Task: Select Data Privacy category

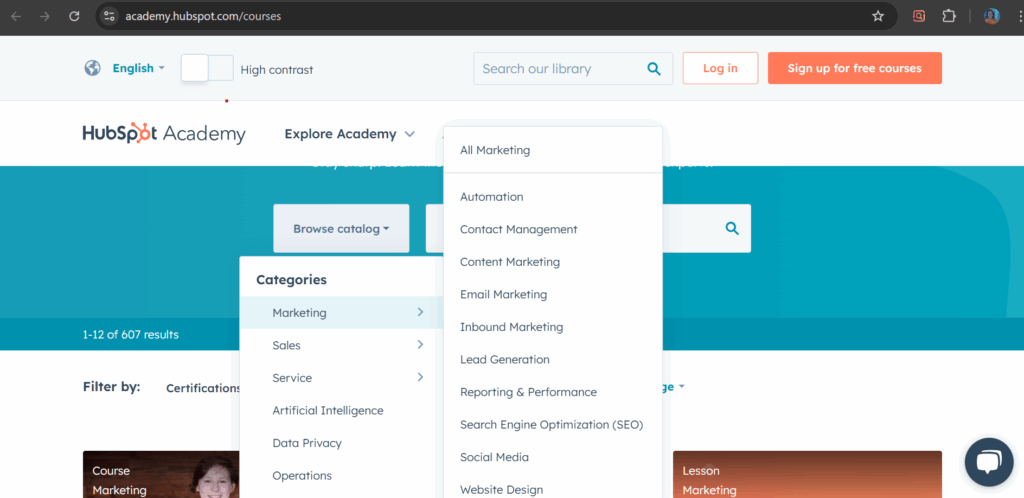Action: coord(307,443)
